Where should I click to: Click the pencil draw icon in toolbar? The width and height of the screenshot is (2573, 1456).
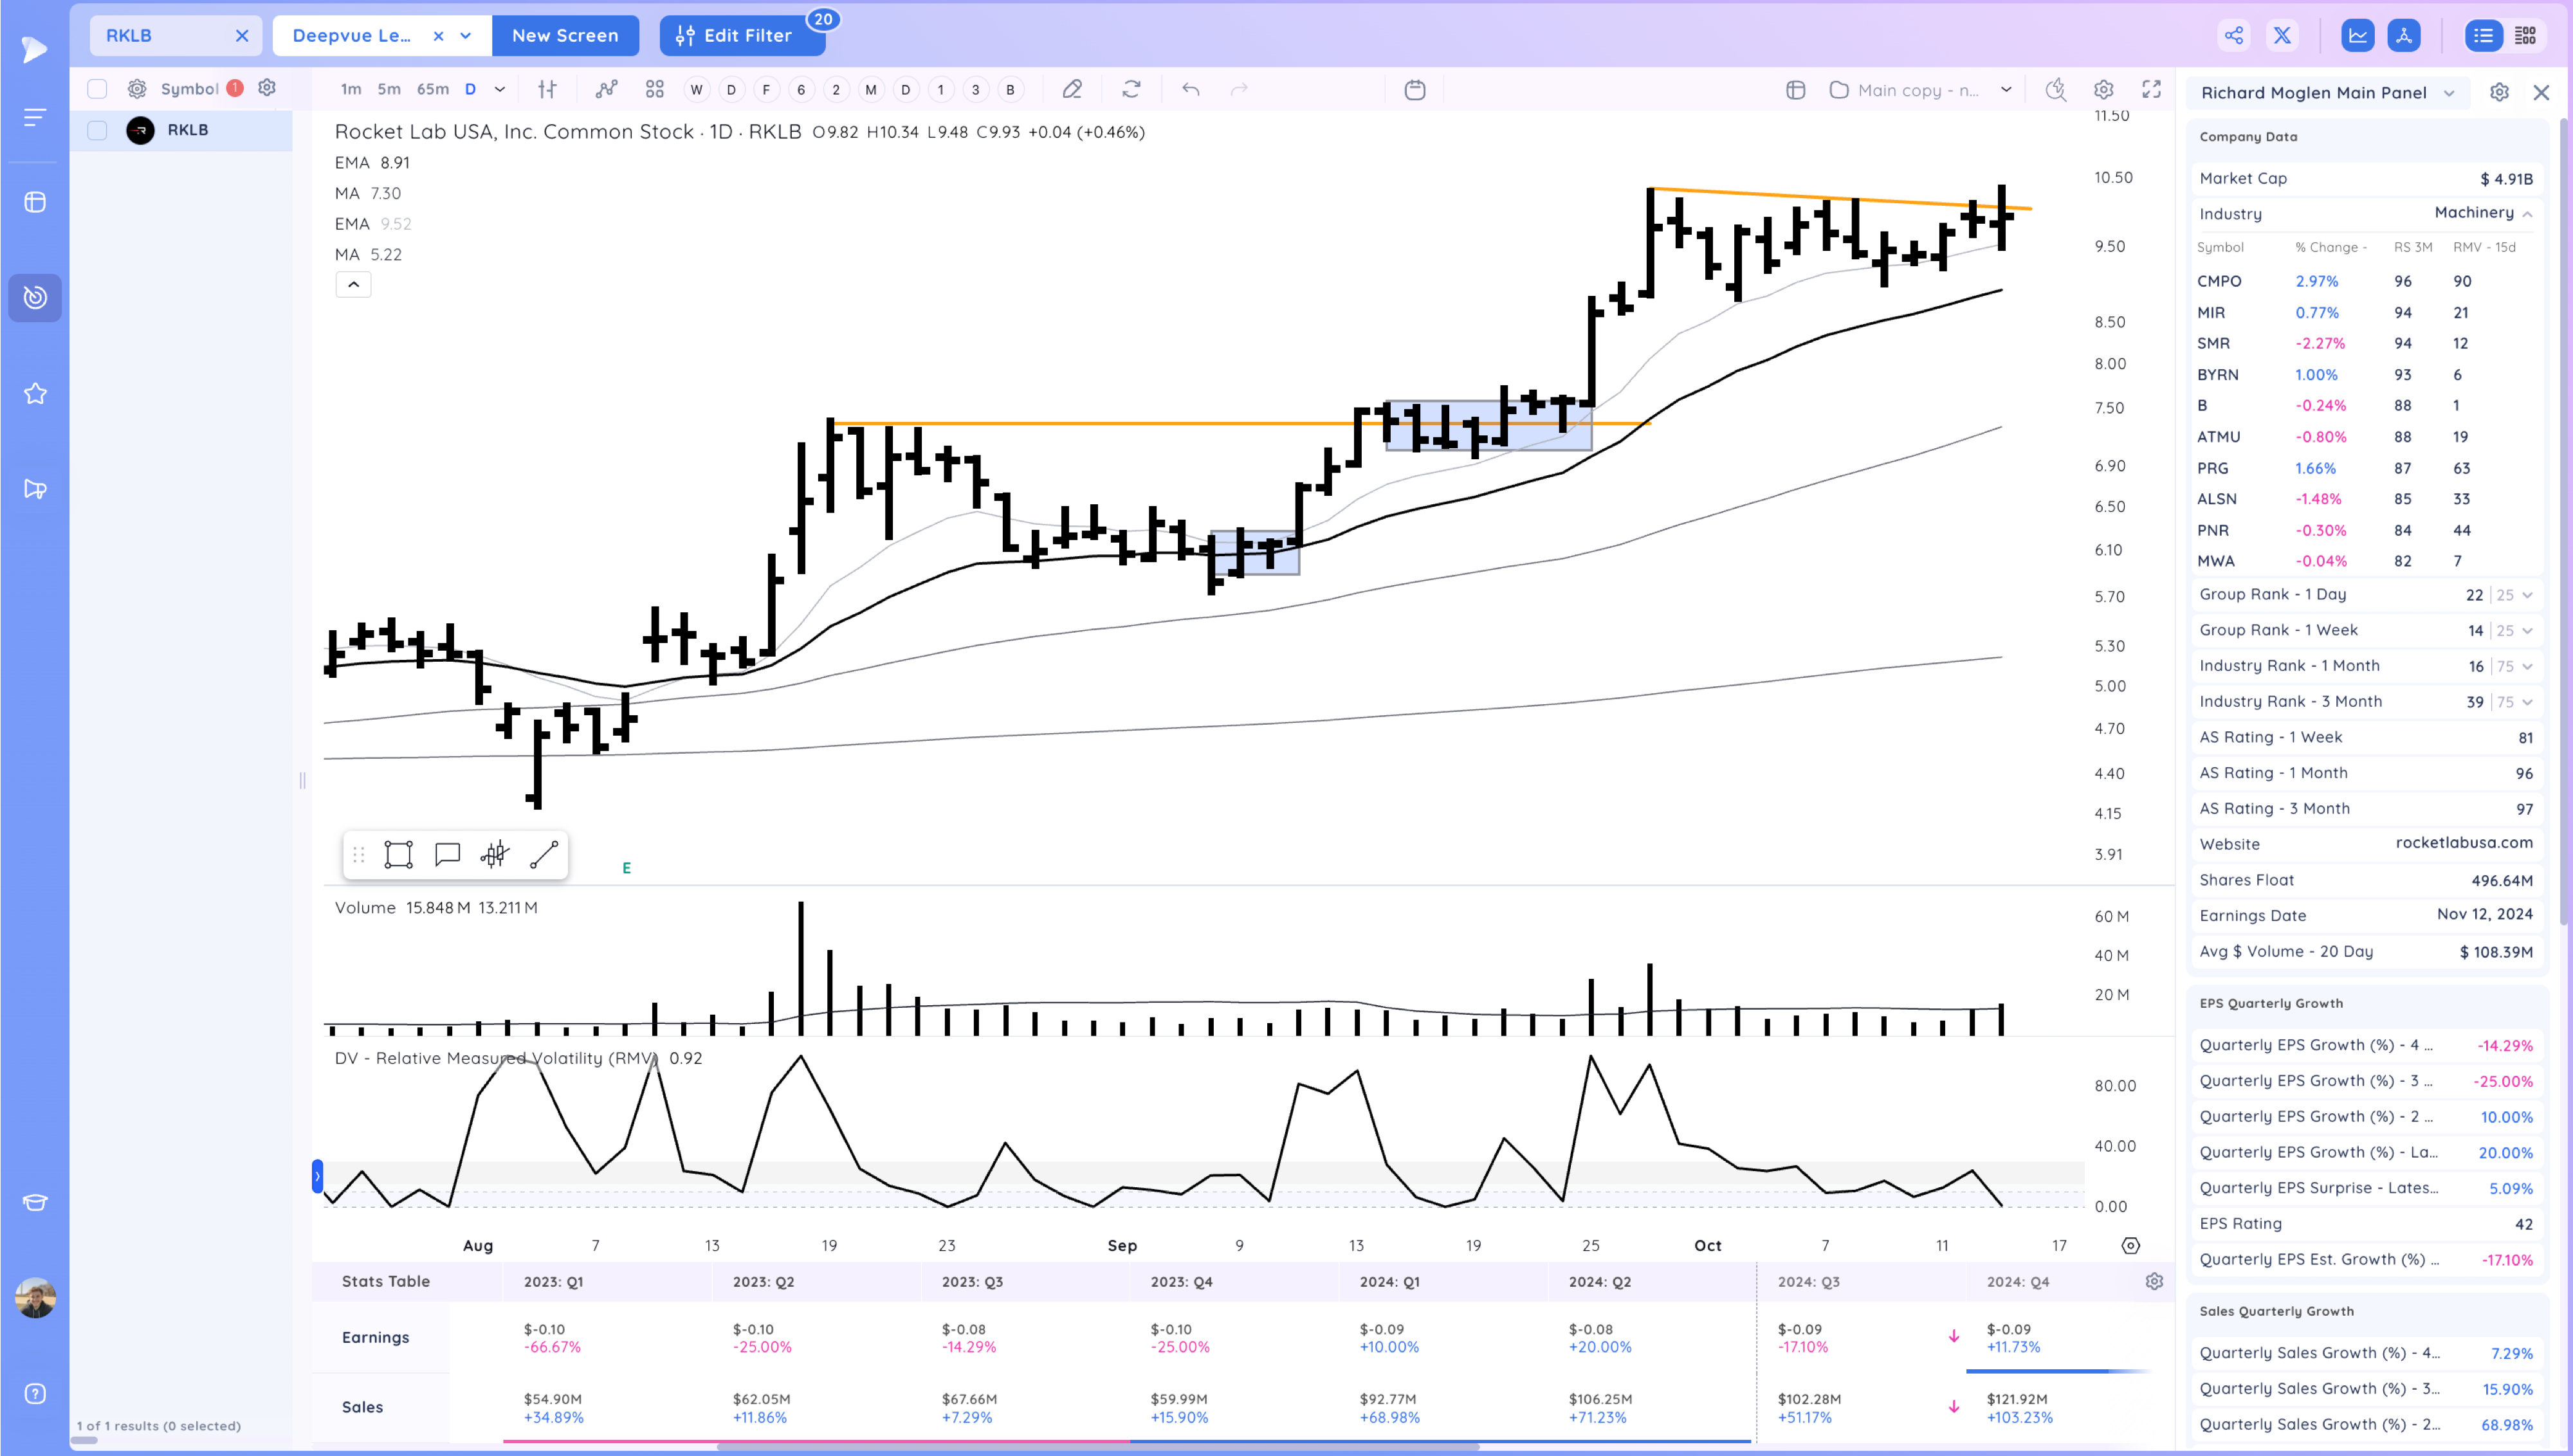point(1072,90)
